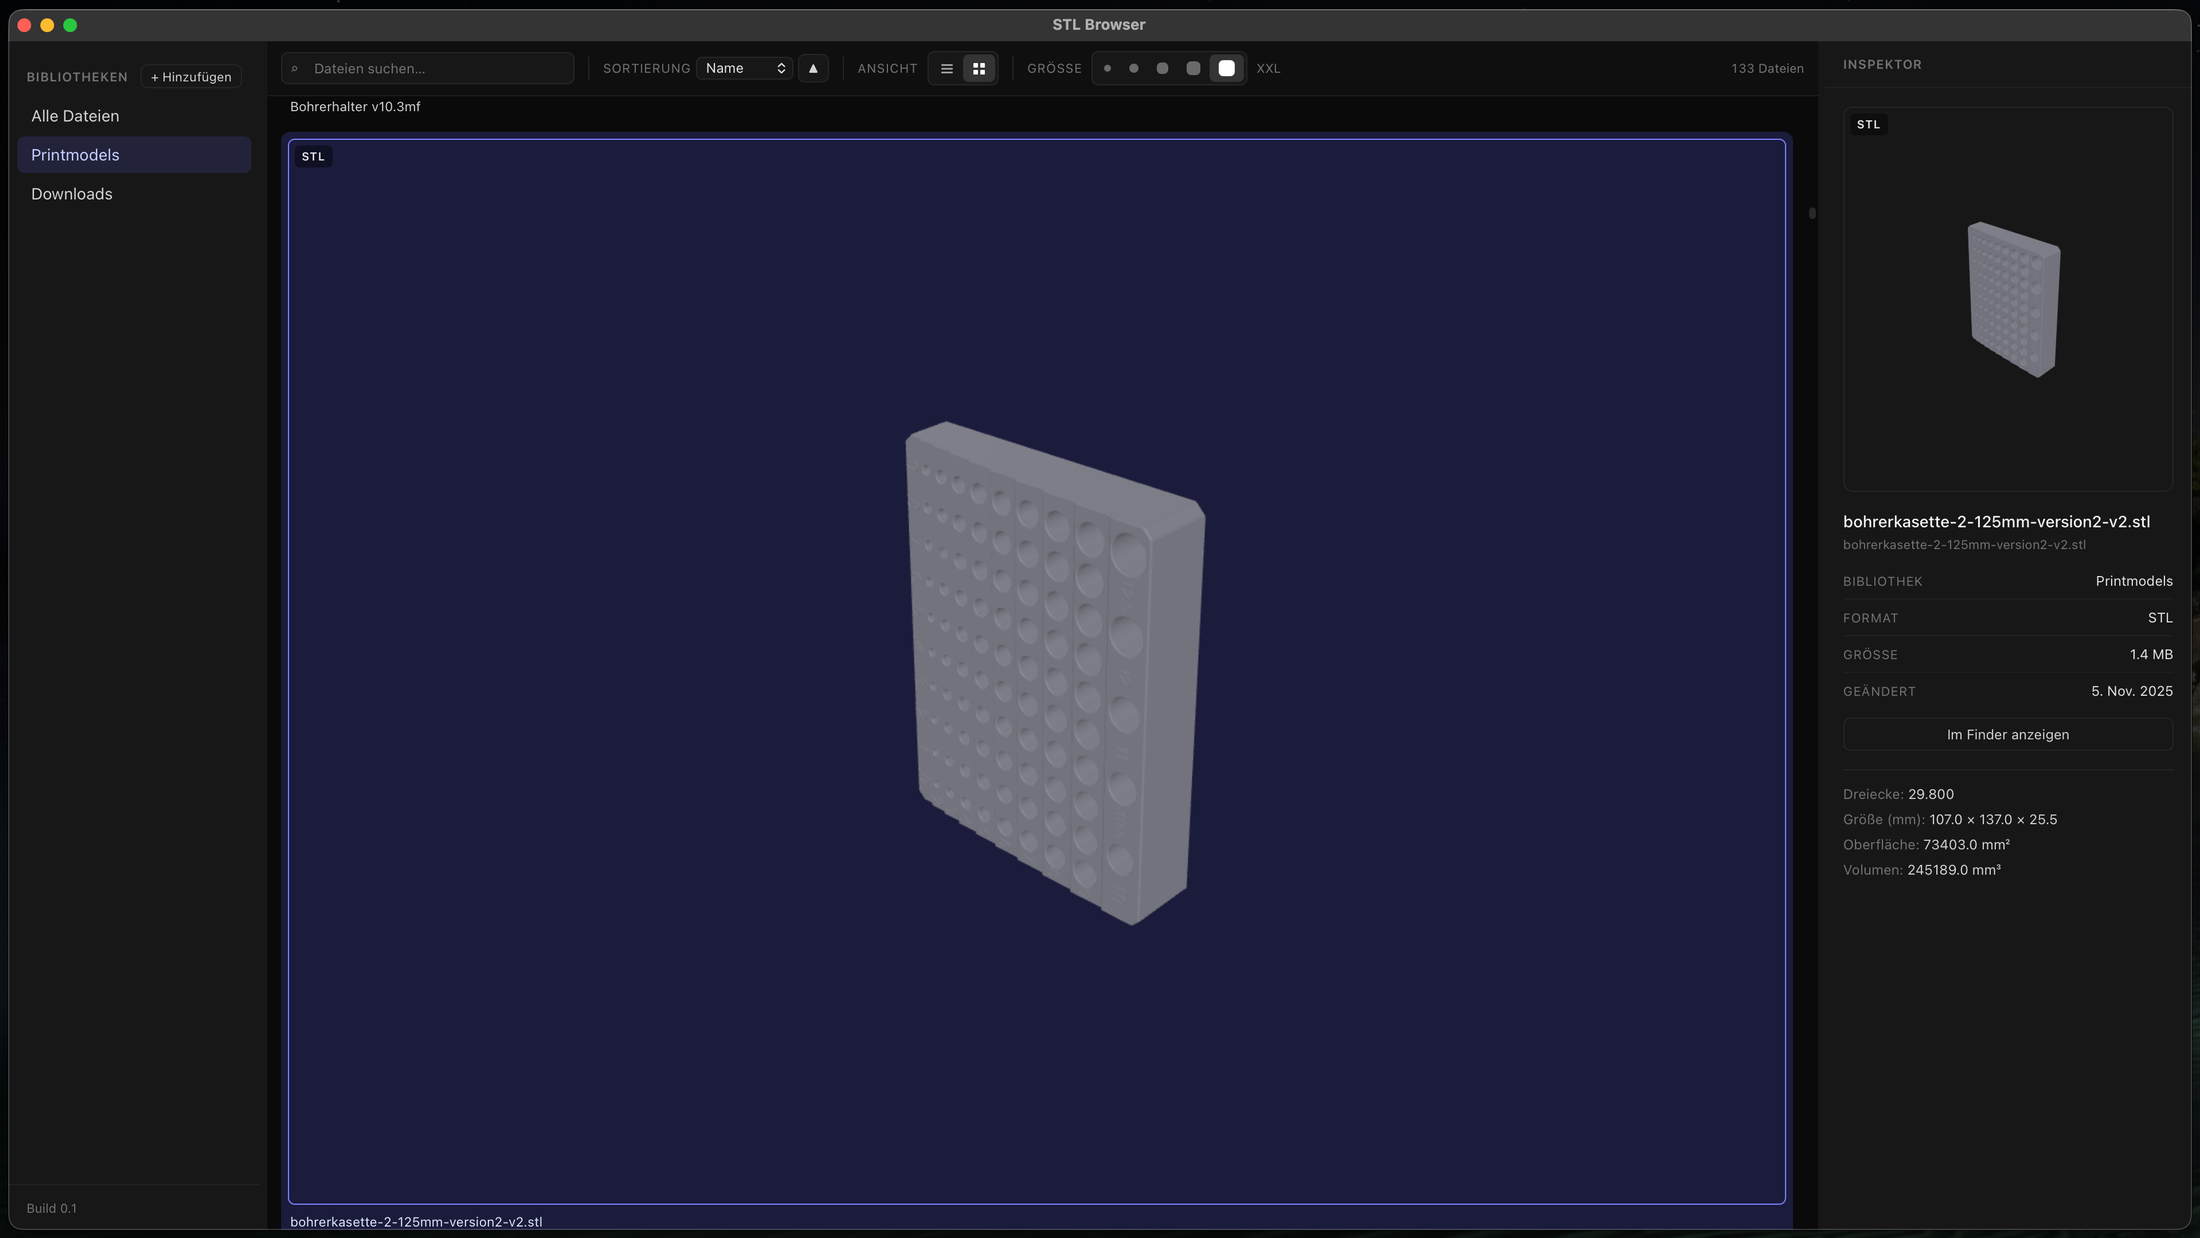
Task: Close the STL Browser window
Action: tap(25, 25)
